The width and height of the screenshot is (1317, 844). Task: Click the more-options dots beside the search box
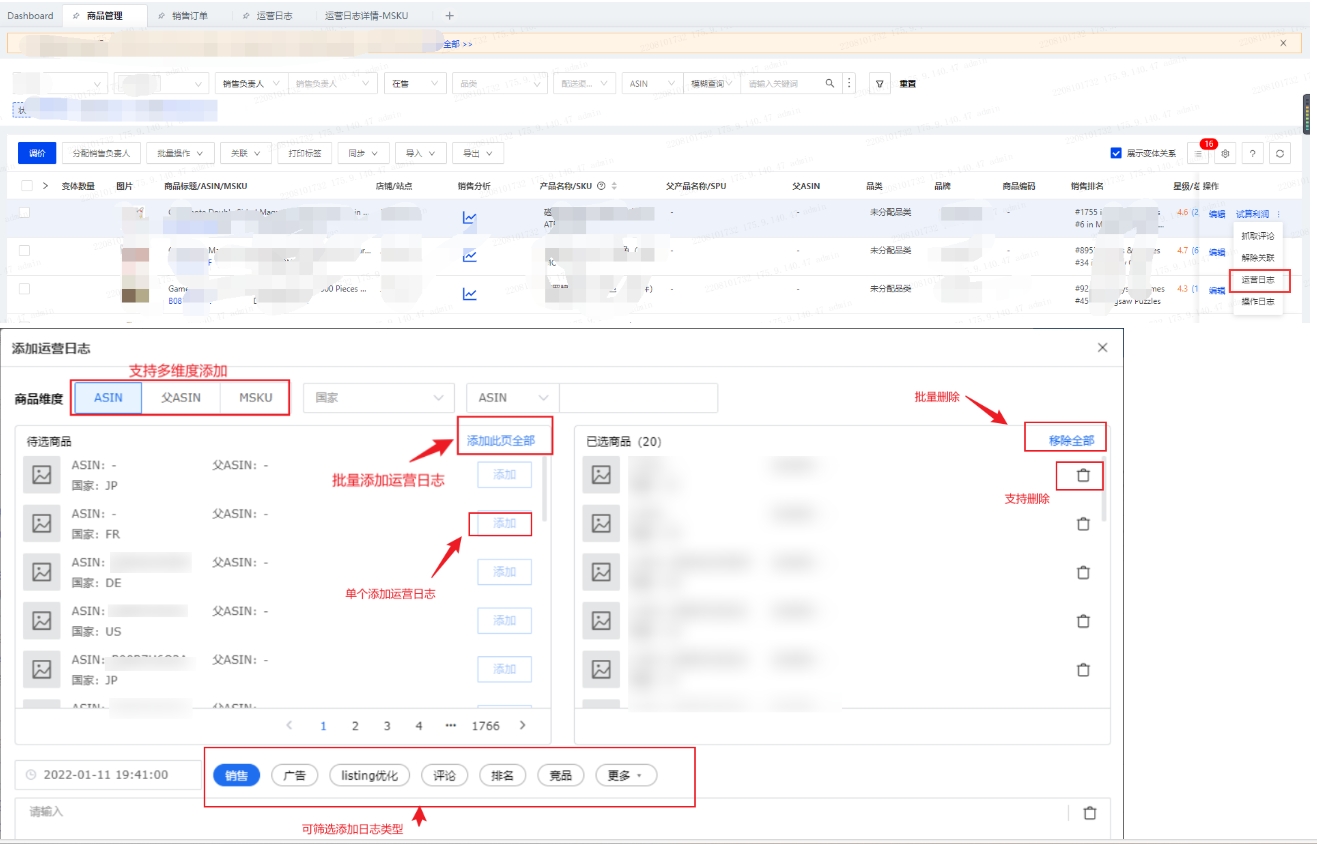point(850,84)
